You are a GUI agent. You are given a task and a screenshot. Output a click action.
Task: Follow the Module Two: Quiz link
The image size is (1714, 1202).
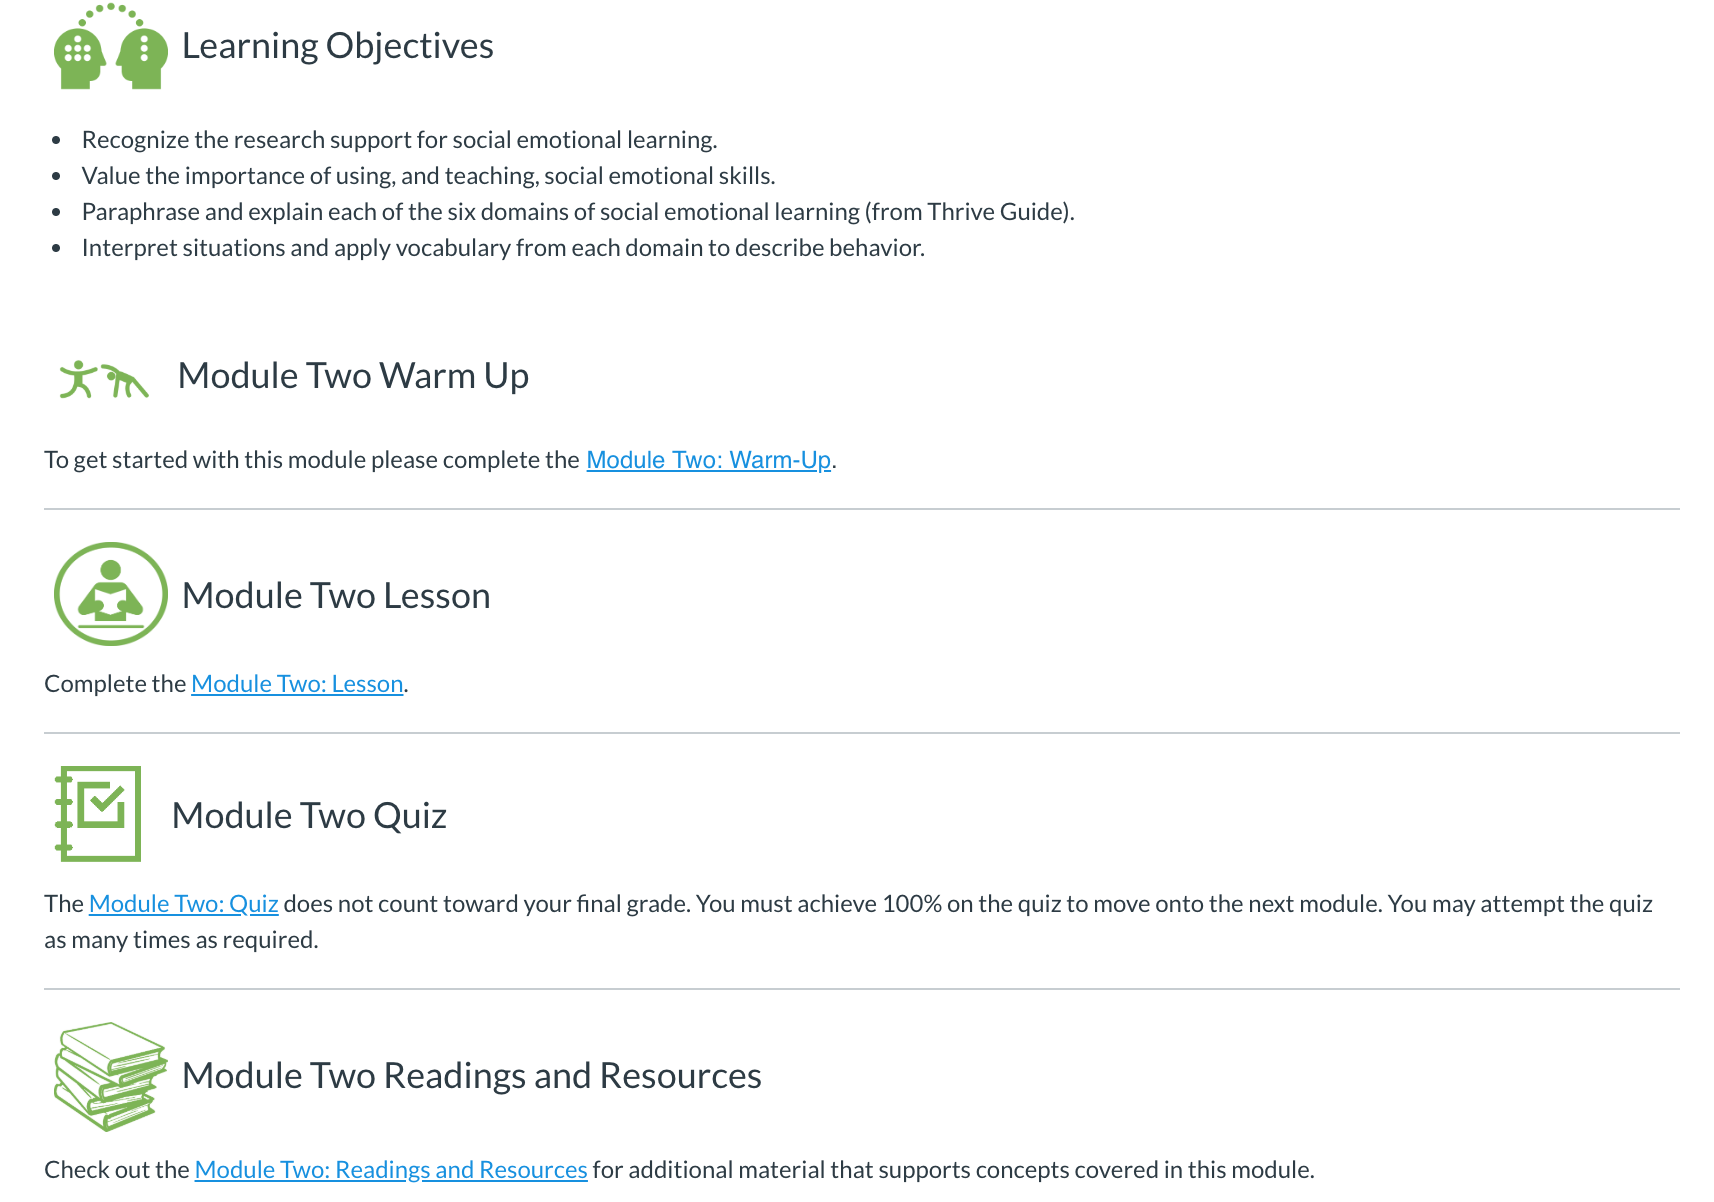click(183, 904)
